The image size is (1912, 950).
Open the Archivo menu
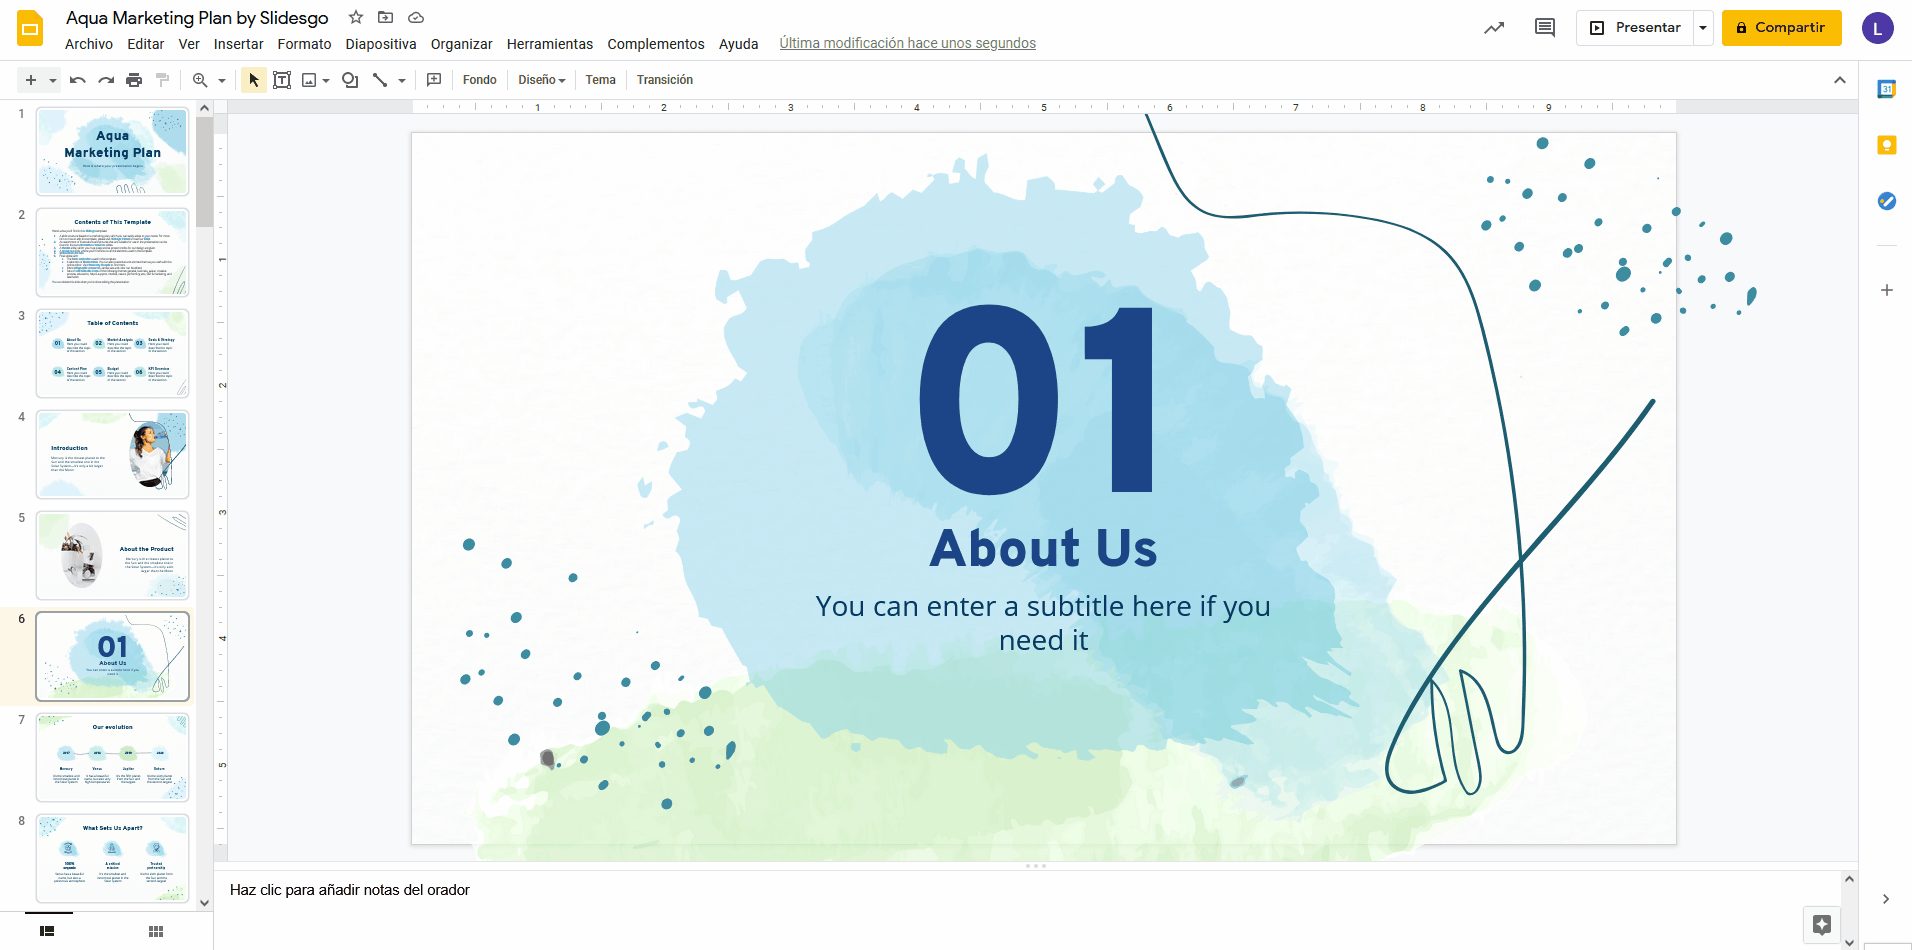[89, 44]
